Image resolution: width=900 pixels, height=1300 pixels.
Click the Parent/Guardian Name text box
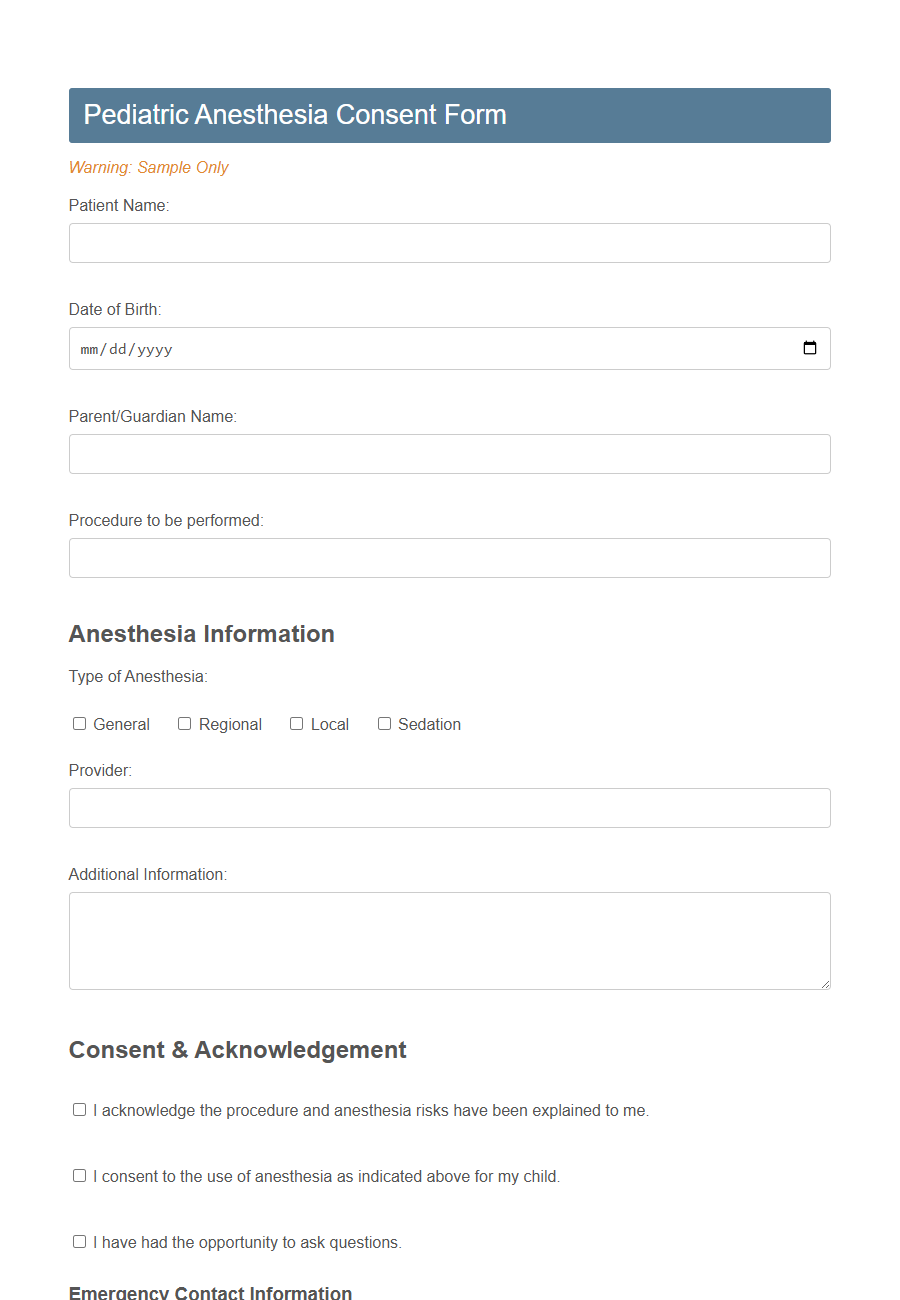pyautogui.click(x=449, y=454)
